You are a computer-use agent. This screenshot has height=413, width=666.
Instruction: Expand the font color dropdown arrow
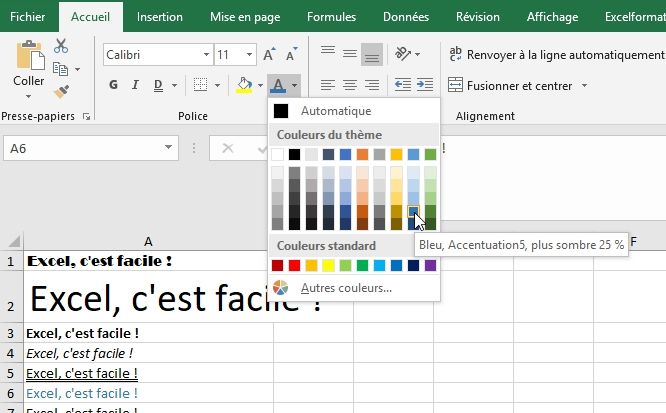coord(294,85)
